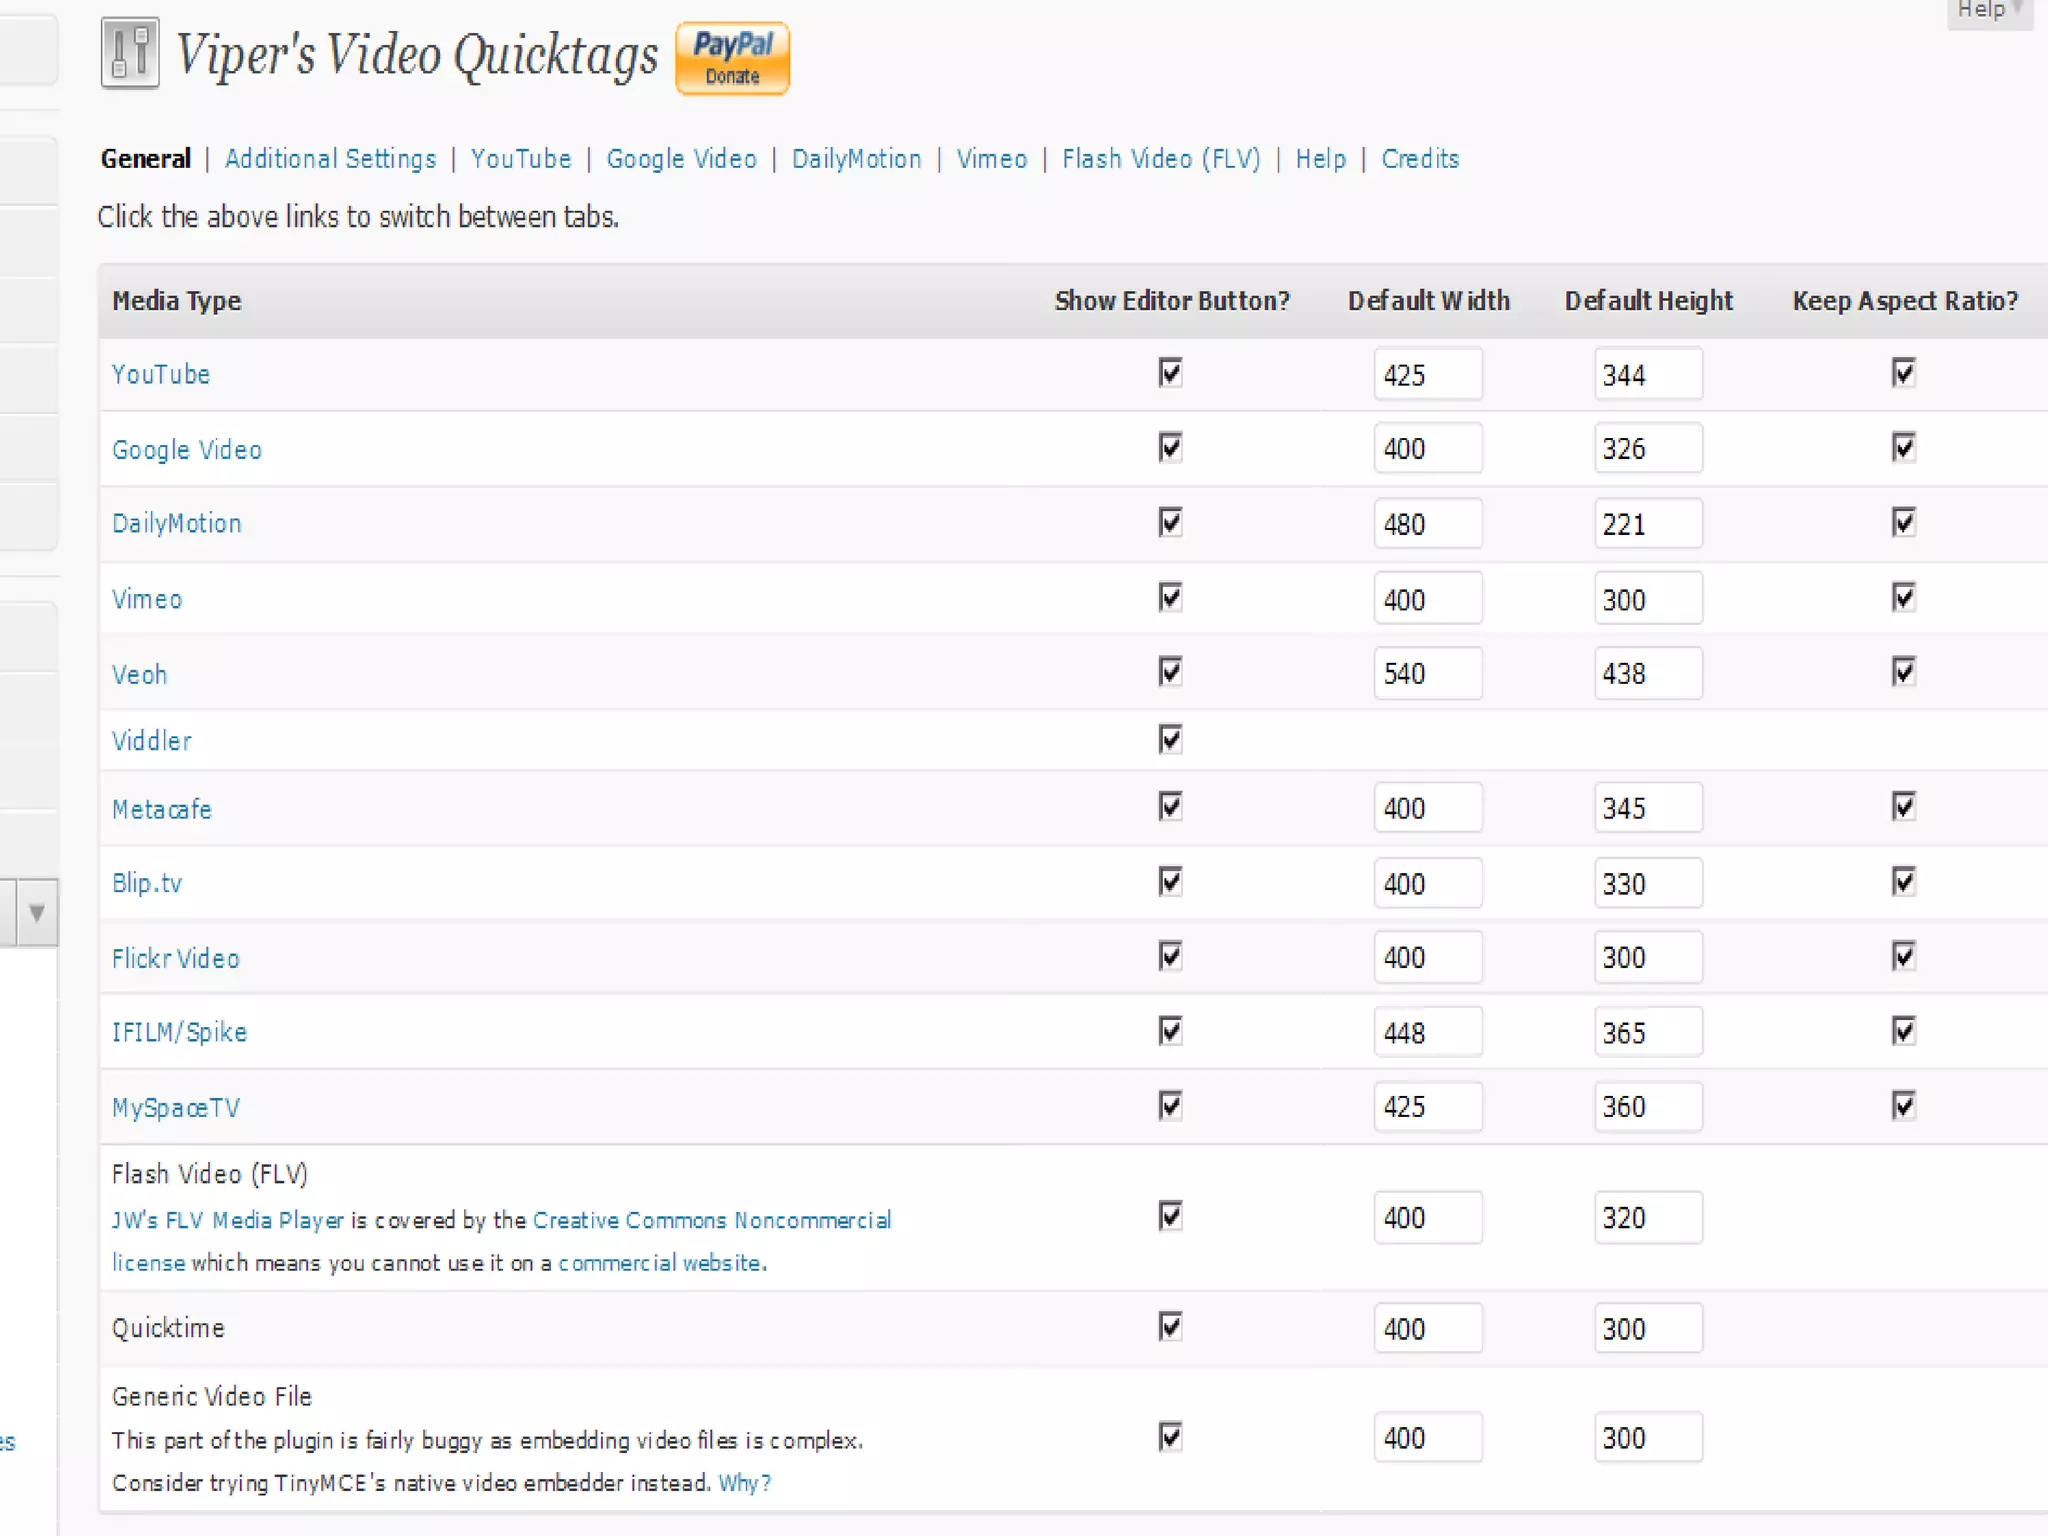Toggle Keep Aspect Ratio for MySpaceTV
This screenshot has height=1536, width=2048.
(1903, 1106)
